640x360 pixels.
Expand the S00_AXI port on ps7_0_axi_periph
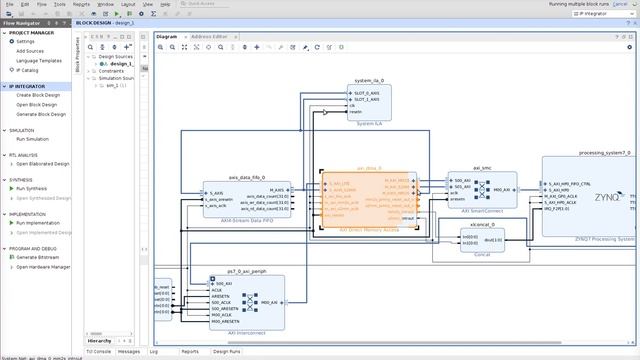pos(213,284)
